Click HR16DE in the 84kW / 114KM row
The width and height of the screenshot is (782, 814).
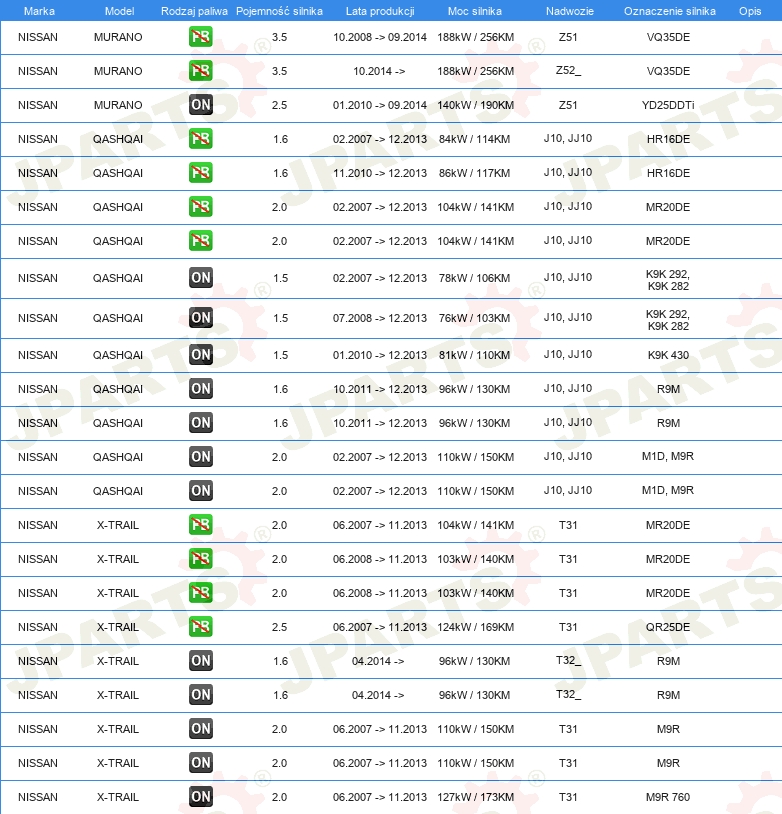[668, 139]
